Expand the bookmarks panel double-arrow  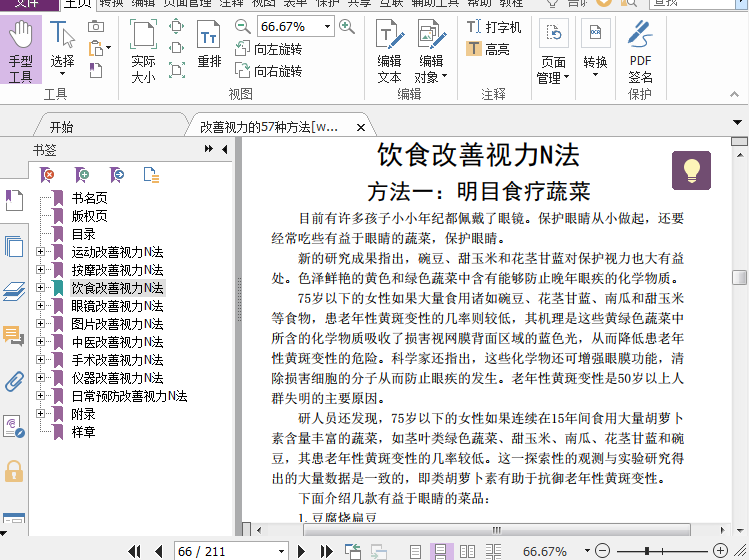pos(209,149)
